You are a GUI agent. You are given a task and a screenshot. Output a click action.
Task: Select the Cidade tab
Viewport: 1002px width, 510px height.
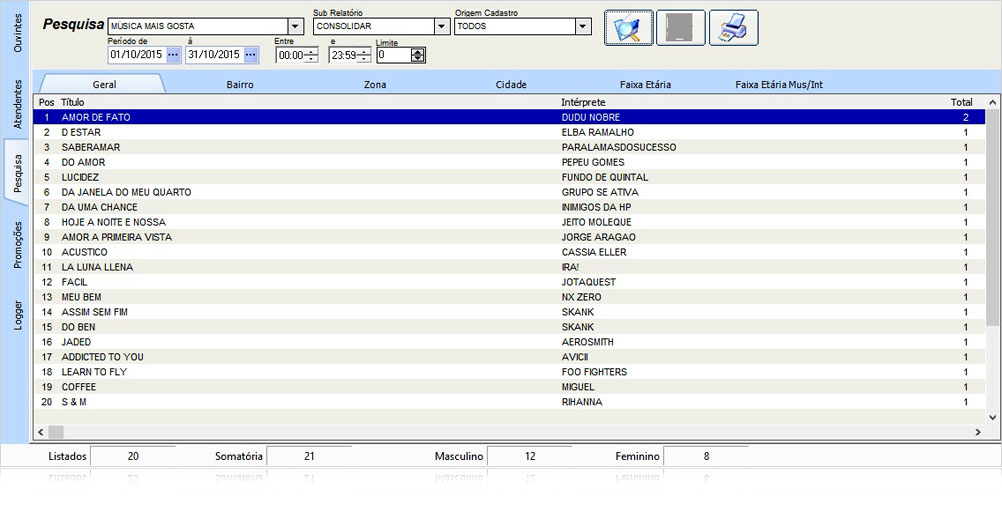pyautogui.click(x=511, y=85)
